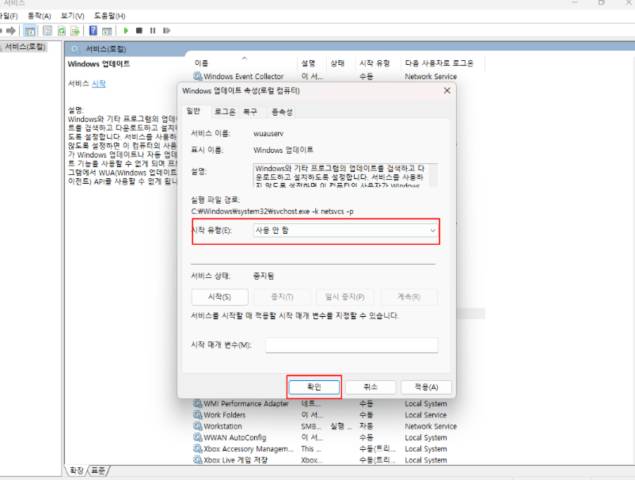Click the gear icon beside WWAN AutoConfig
Viewport: 635px width, 480px height.
(x=198, y=437)
